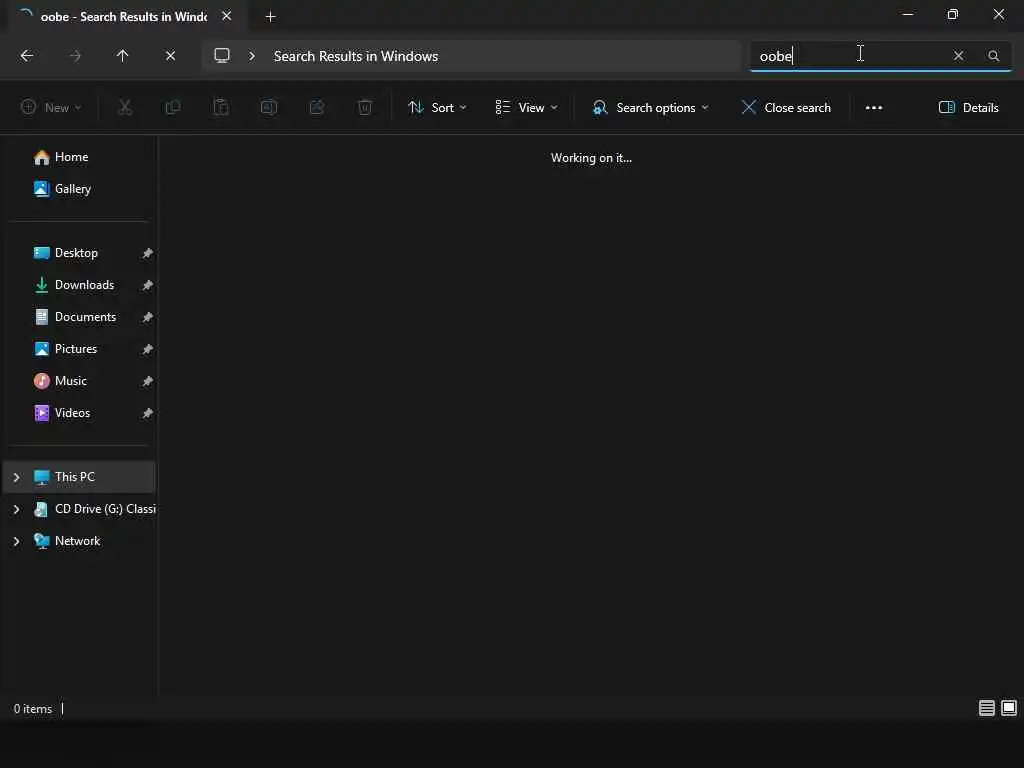The image size is (1024, 768).
Task: Open the New item dropdown
Action: click(51, 108)
